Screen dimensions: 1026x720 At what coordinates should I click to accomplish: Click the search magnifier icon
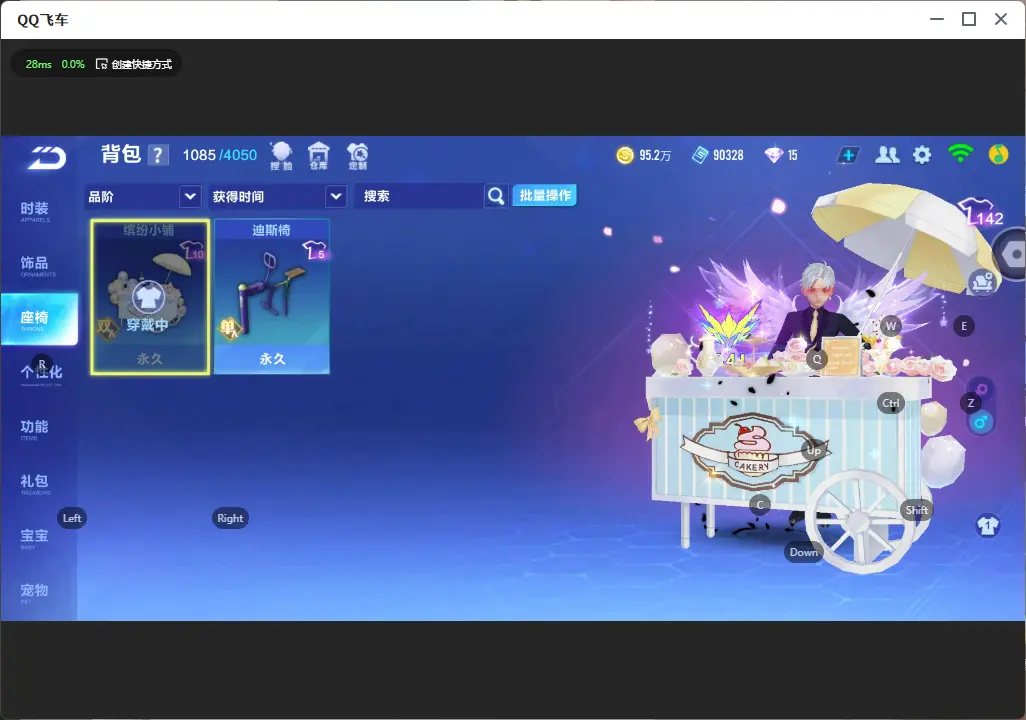[x=496, y=196]
